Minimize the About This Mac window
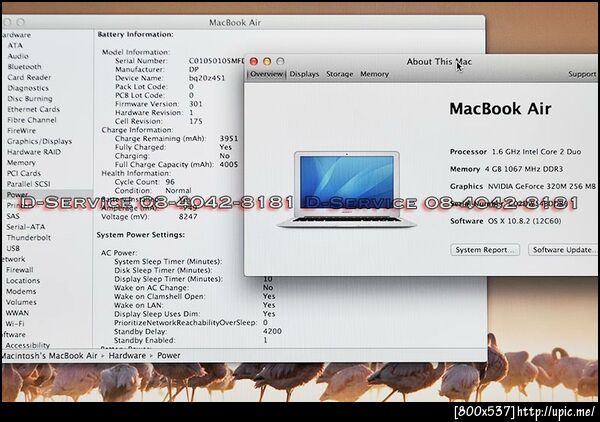The width and height of the screenshot is (600, 422). 267,61
